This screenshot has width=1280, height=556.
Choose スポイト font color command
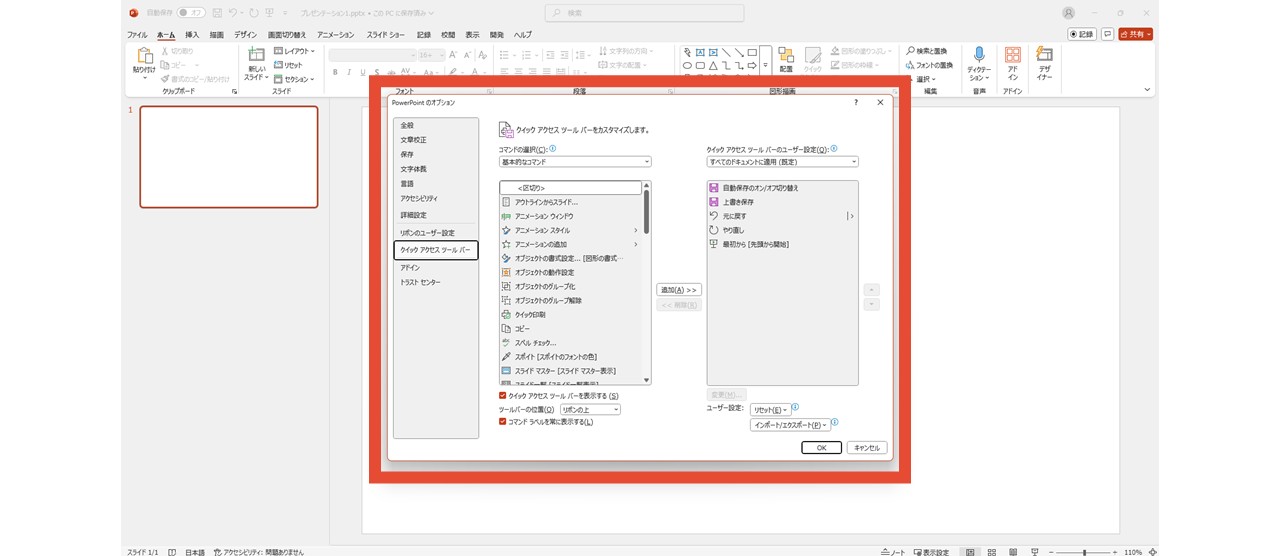(x=570, y=357)
